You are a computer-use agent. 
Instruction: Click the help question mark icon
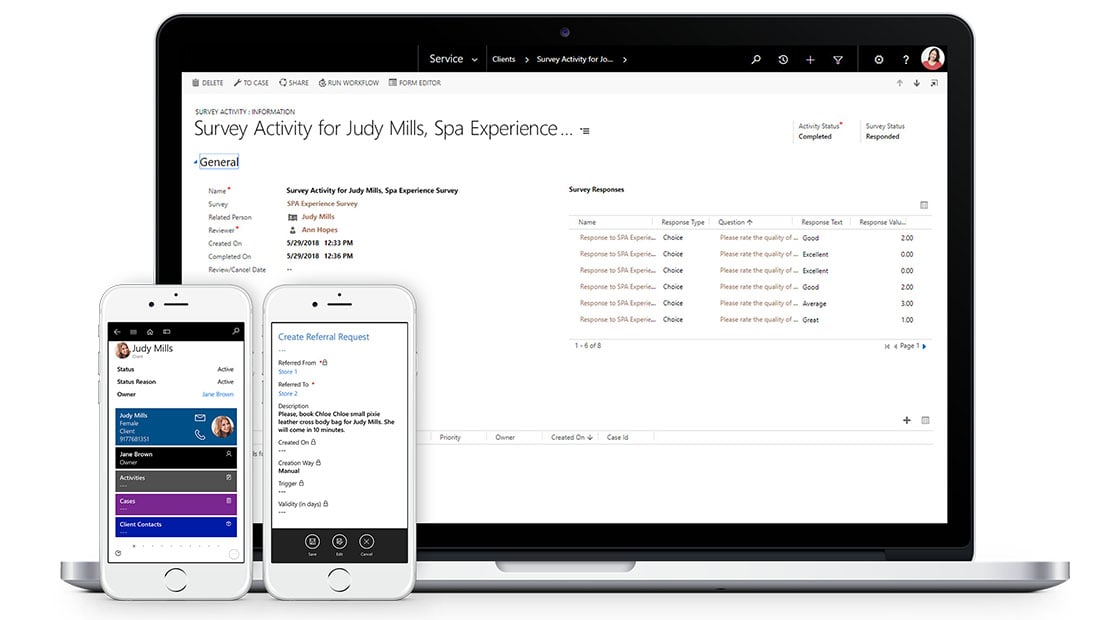pyautogui.click(x=906, y=60)
